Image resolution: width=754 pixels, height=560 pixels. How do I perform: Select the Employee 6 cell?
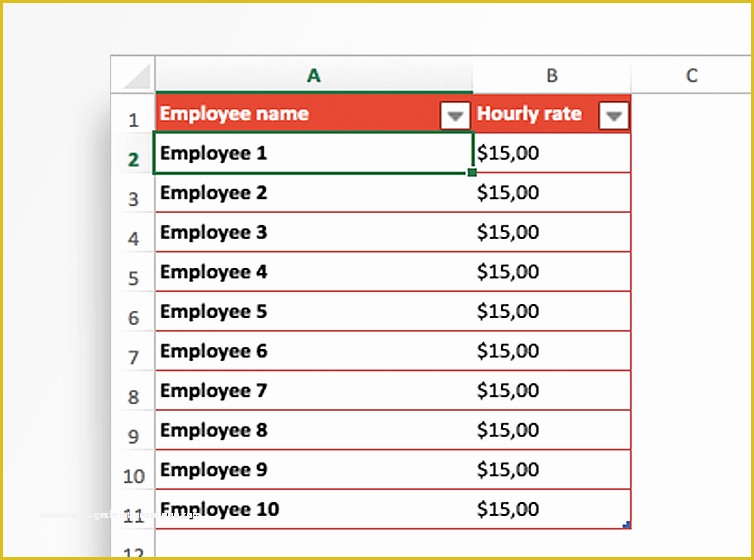[314, 351]
